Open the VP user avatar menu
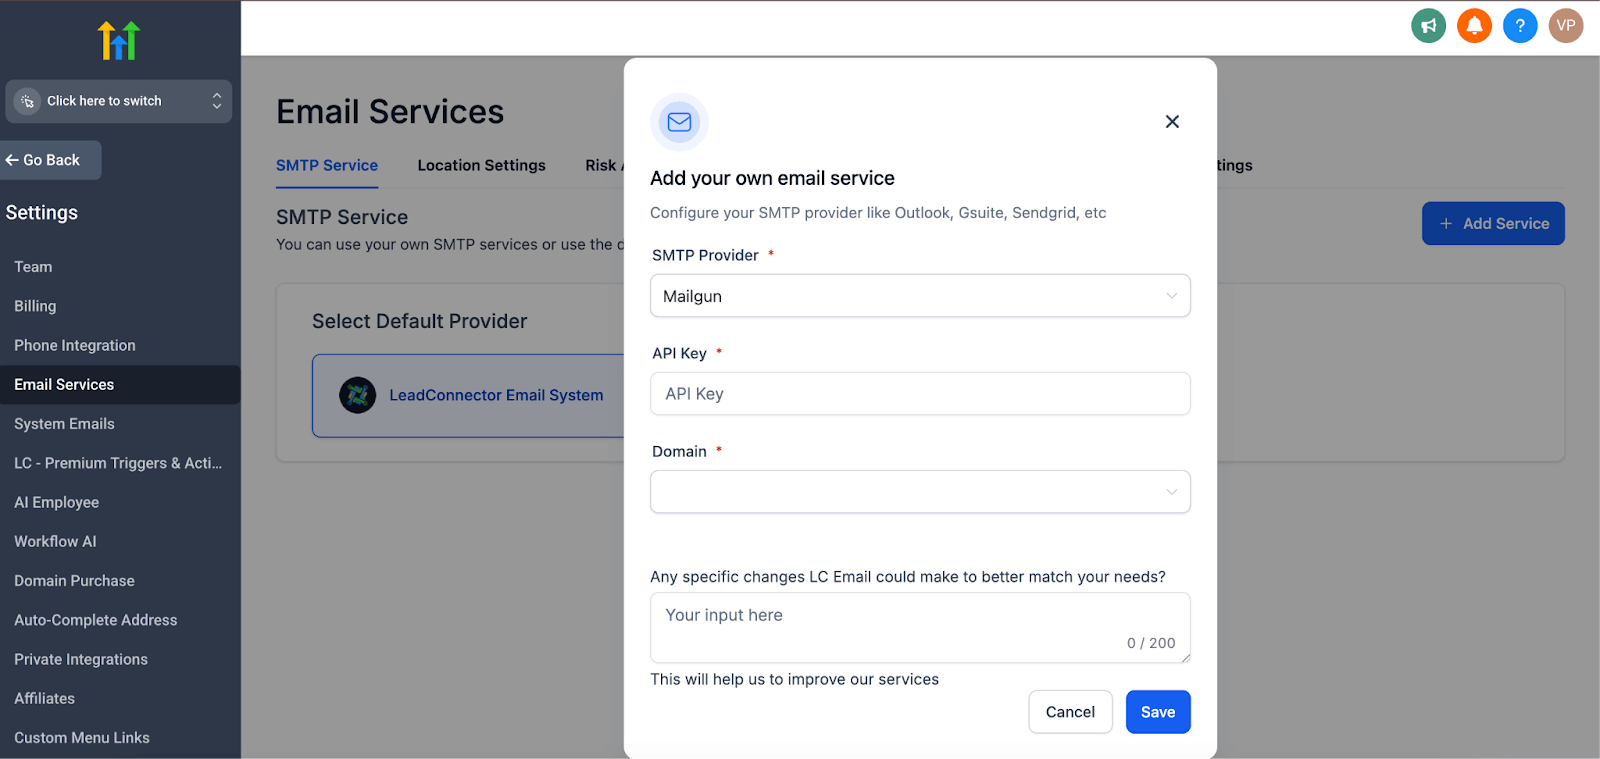Viewport: 1600px width, 759px height. point(1566,26)
